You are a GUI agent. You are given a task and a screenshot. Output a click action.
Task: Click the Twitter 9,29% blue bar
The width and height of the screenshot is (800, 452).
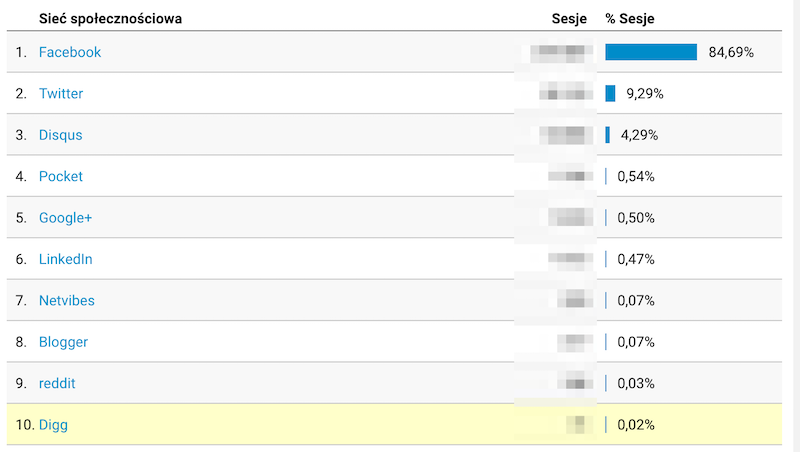click(x=610, y=93)
